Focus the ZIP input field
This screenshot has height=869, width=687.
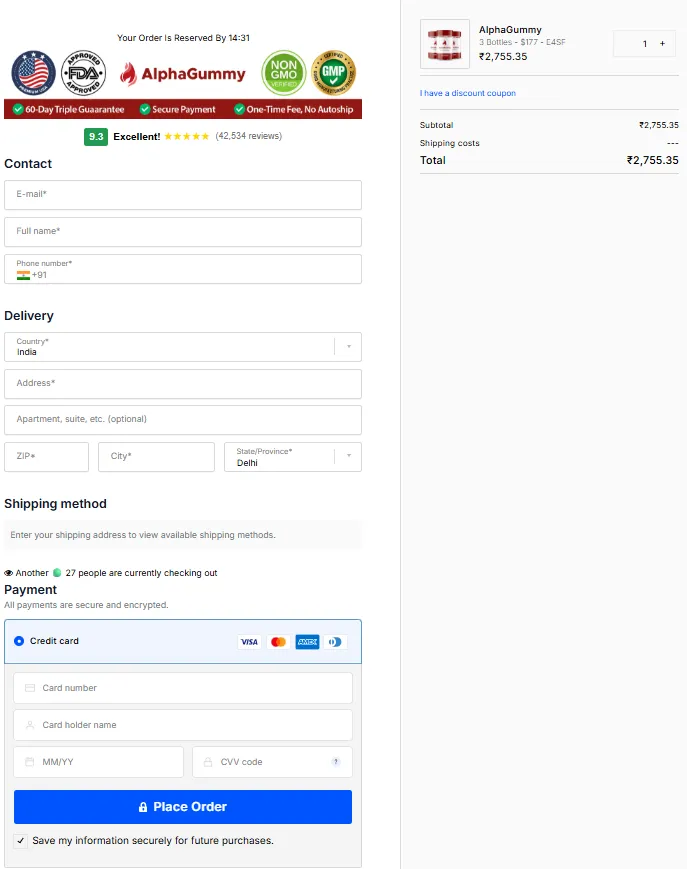[47, 457]
